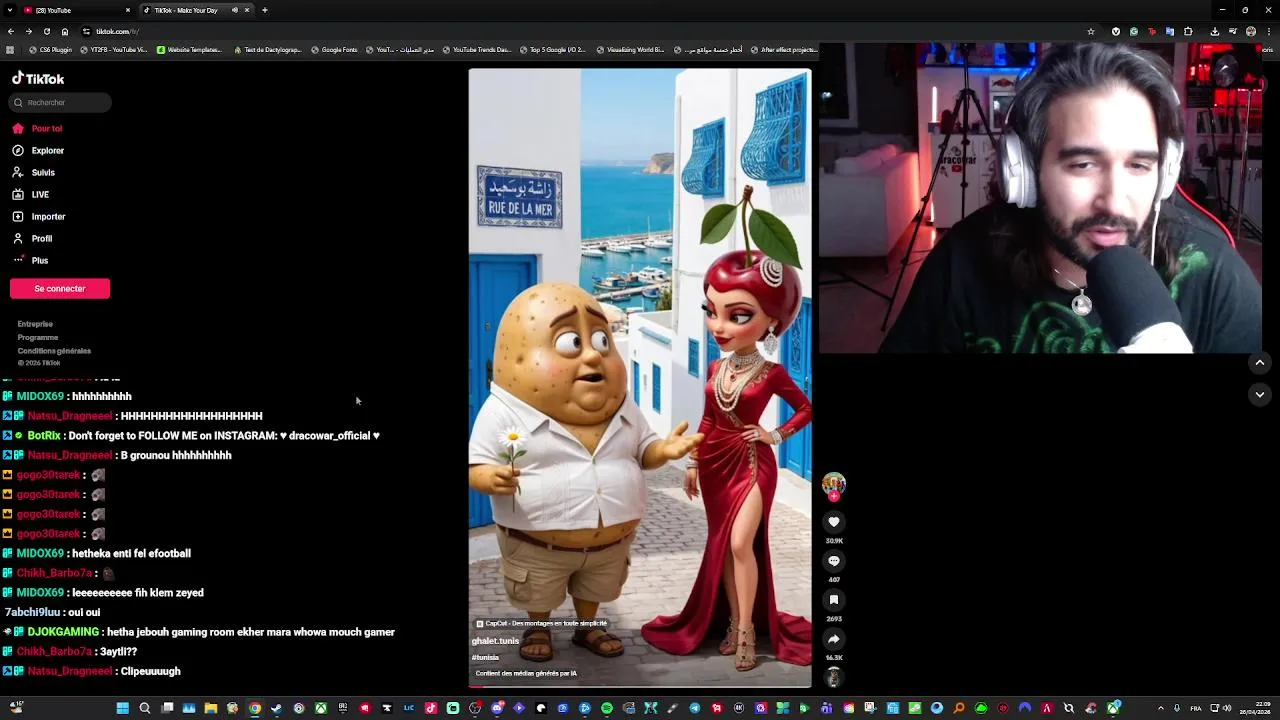Open the Google Fonts bookmark
The image size is (1280, 720).
click(x=334, y=50)
